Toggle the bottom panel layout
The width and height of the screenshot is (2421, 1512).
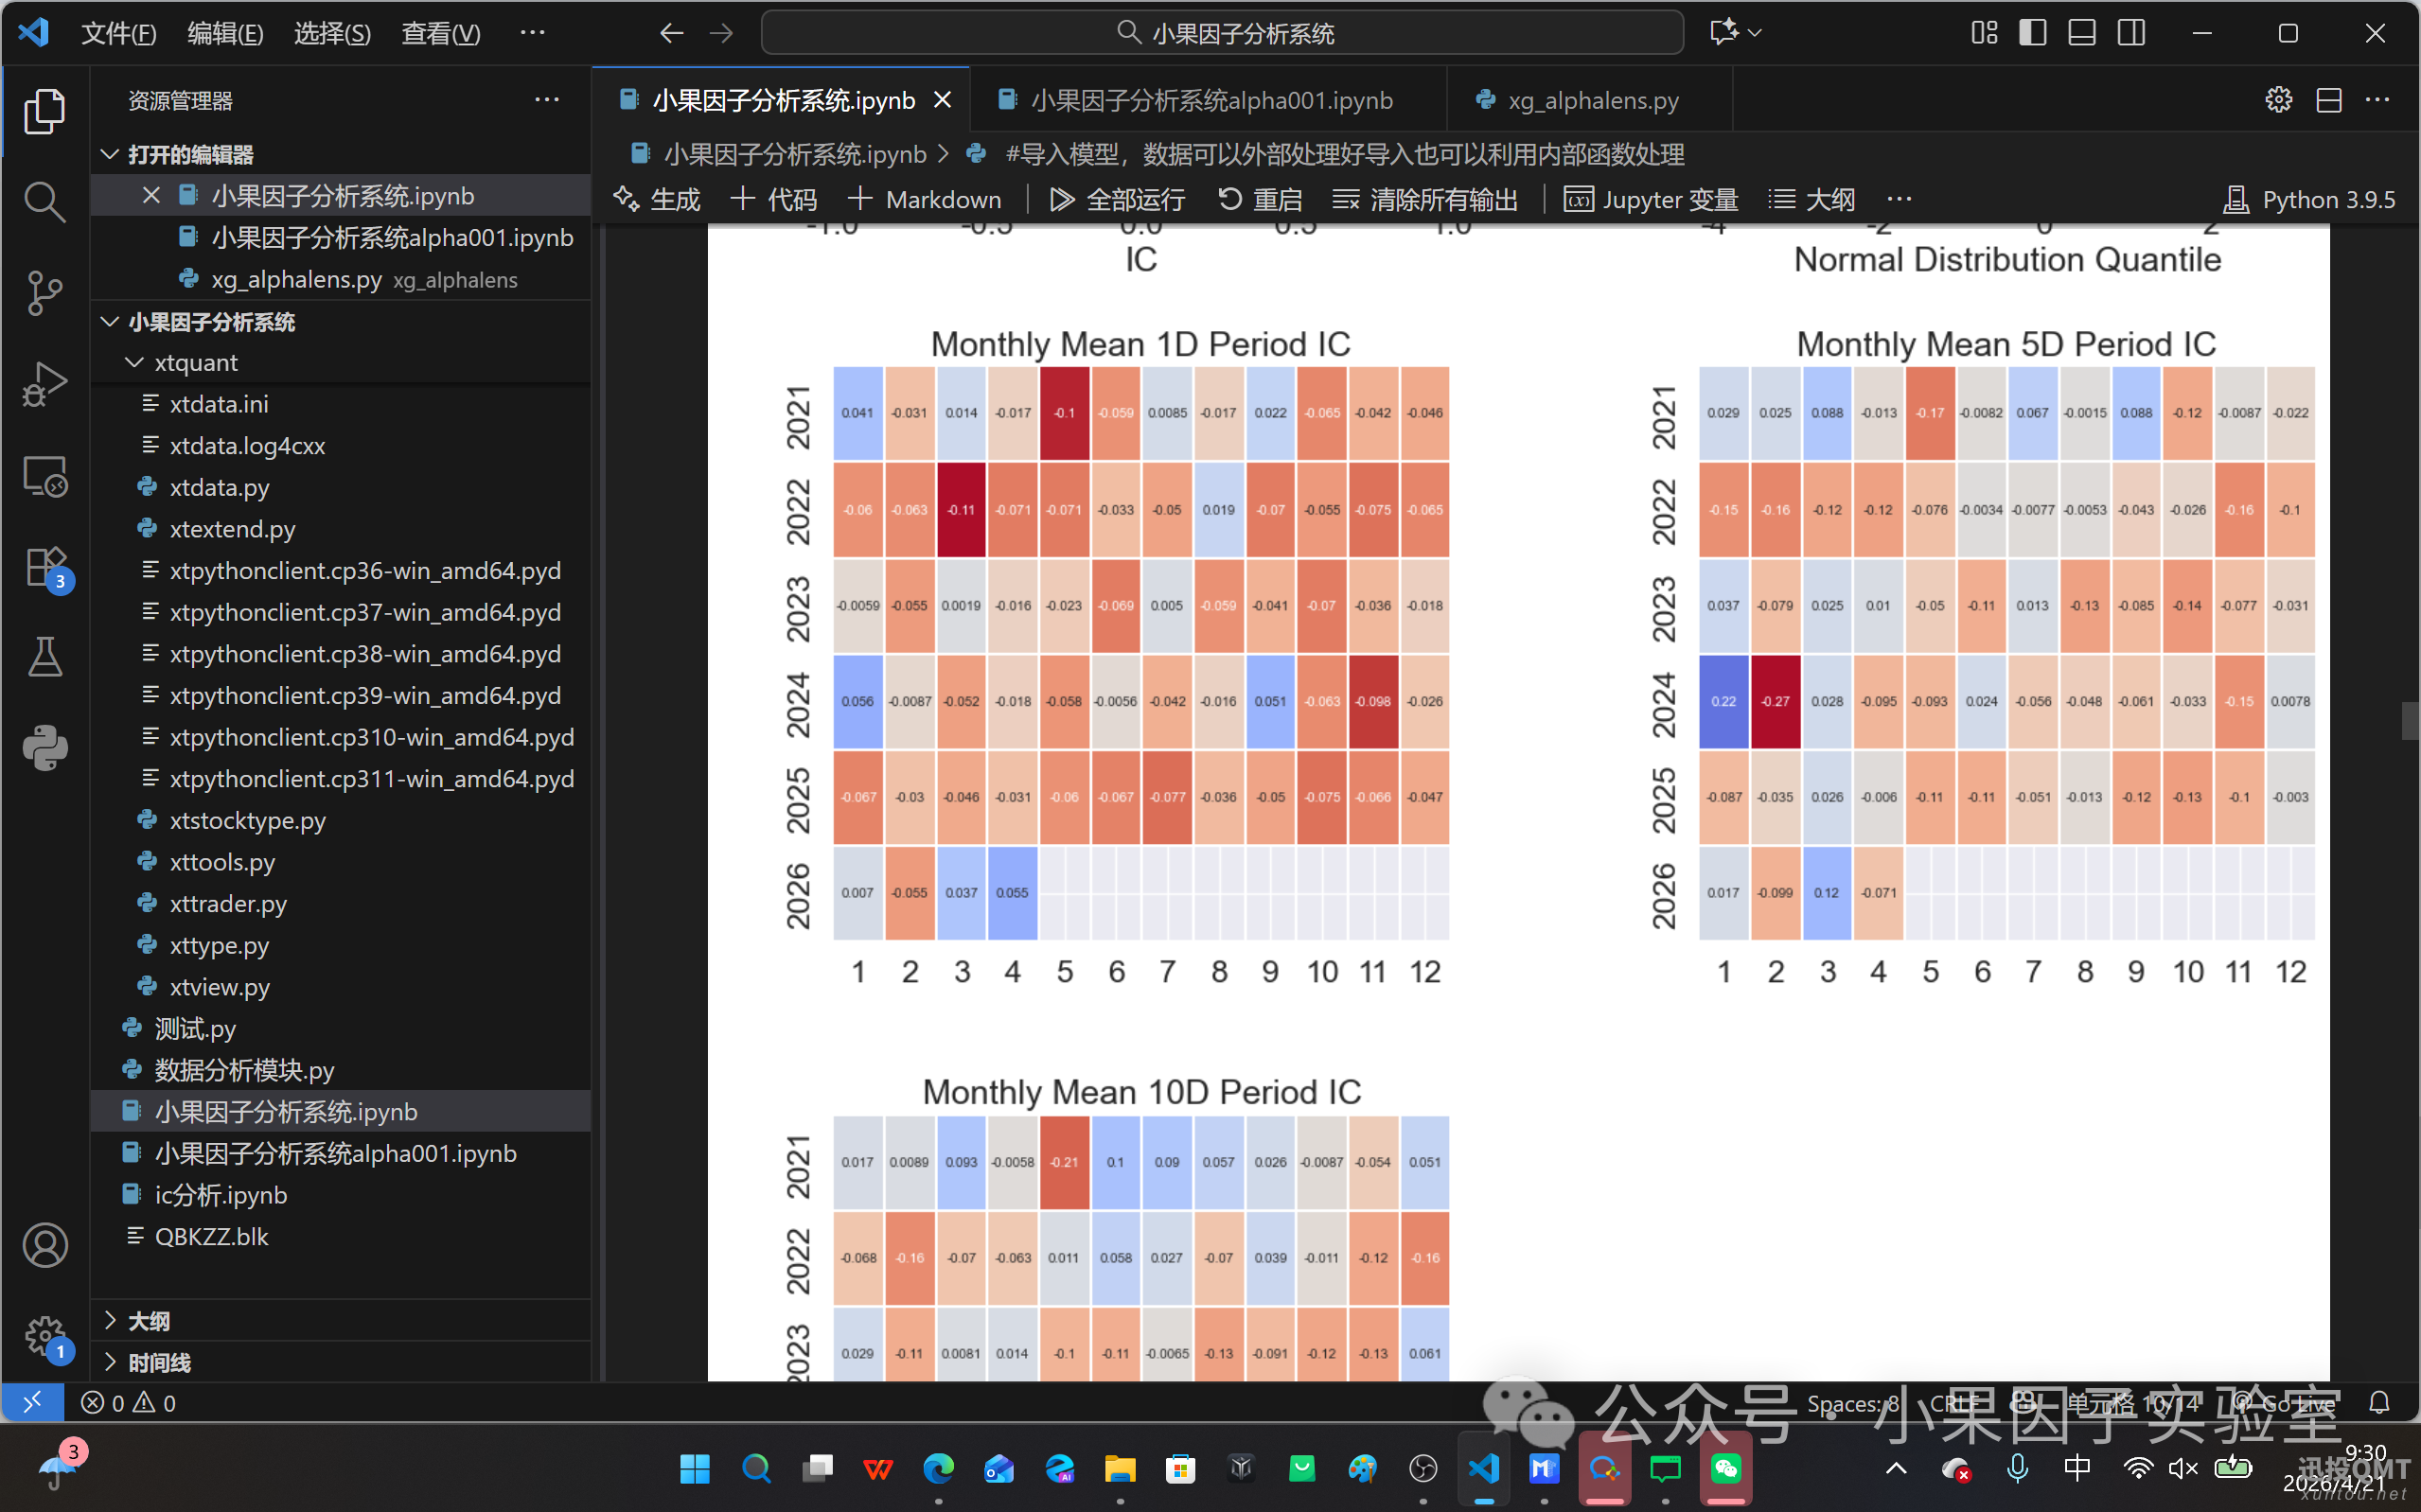(2082, 33)
